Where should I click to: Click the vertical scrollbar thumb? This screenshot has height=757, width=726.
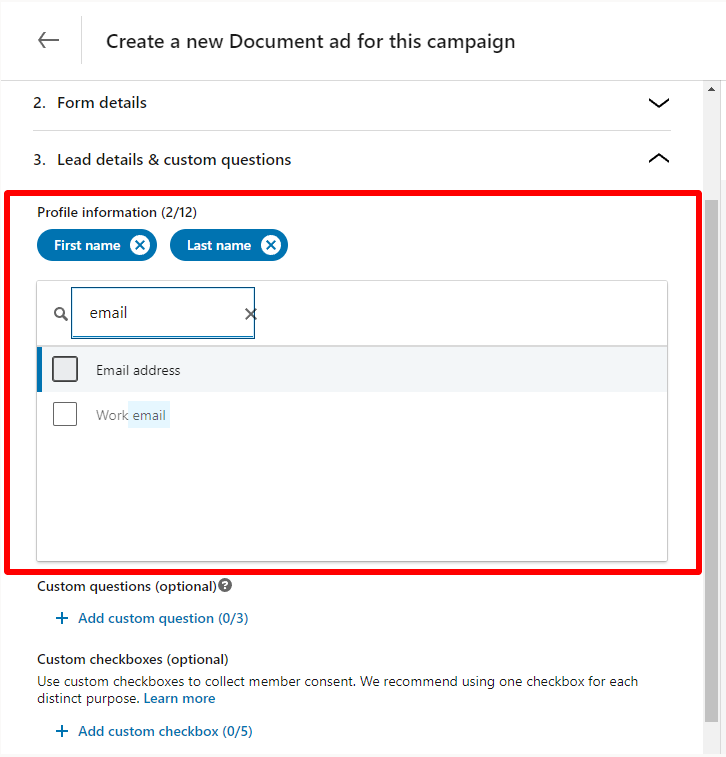(712, 461)
